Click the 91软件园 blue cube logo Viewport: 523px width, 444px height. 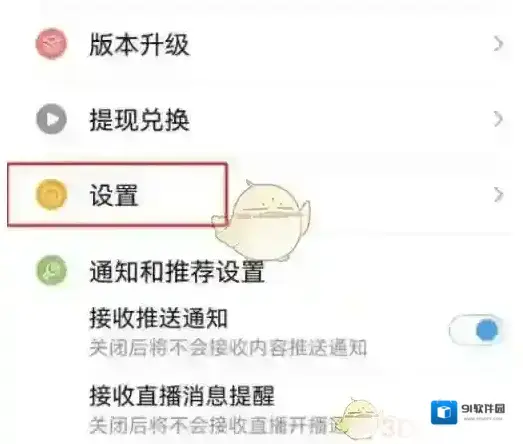pyautogui.click(x=444, y=412)
